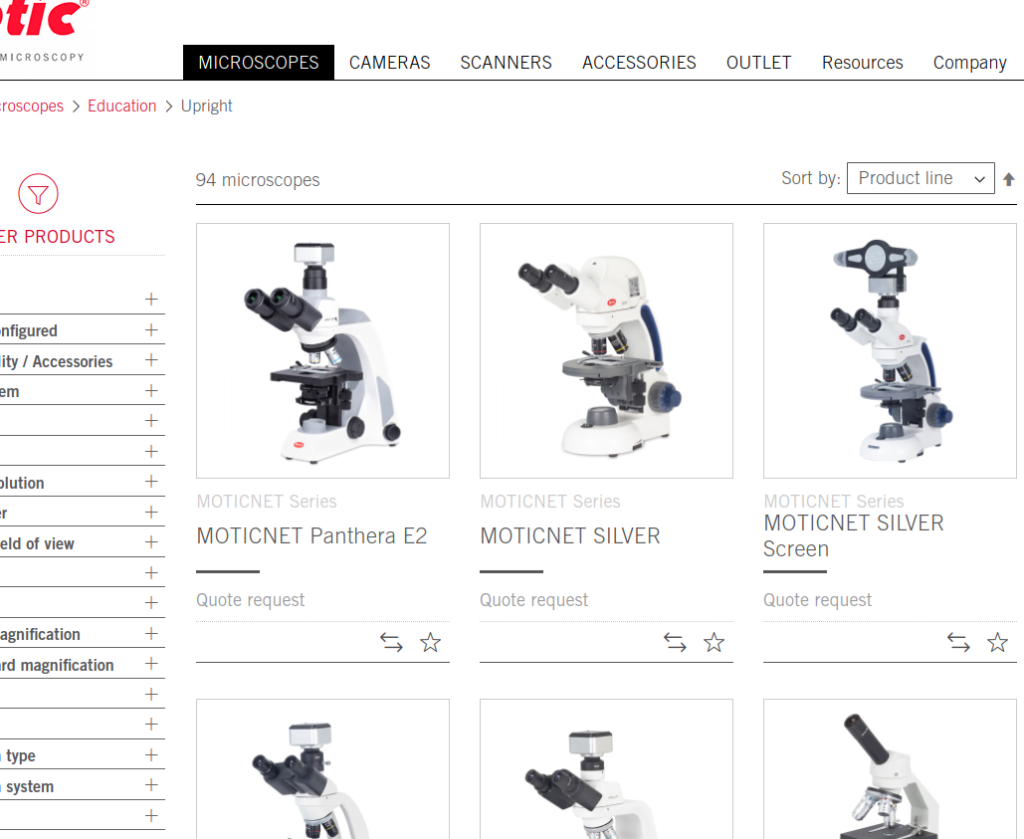Open the Company menu
Screen dimensions: 1024x839
point(969,63)
